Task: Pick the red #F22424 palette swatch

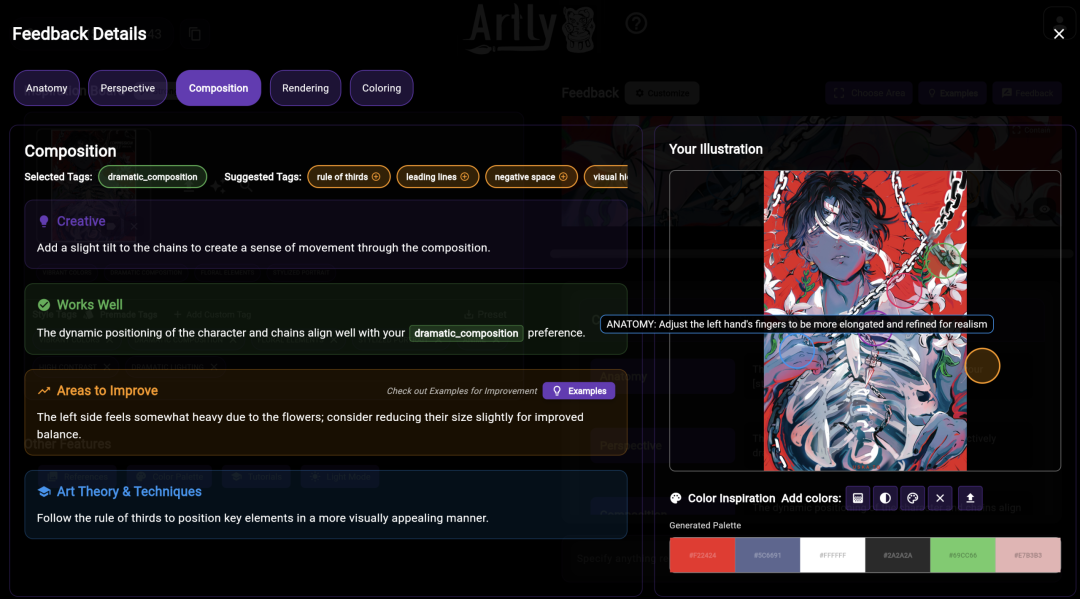Action: (x=702, y=555)
